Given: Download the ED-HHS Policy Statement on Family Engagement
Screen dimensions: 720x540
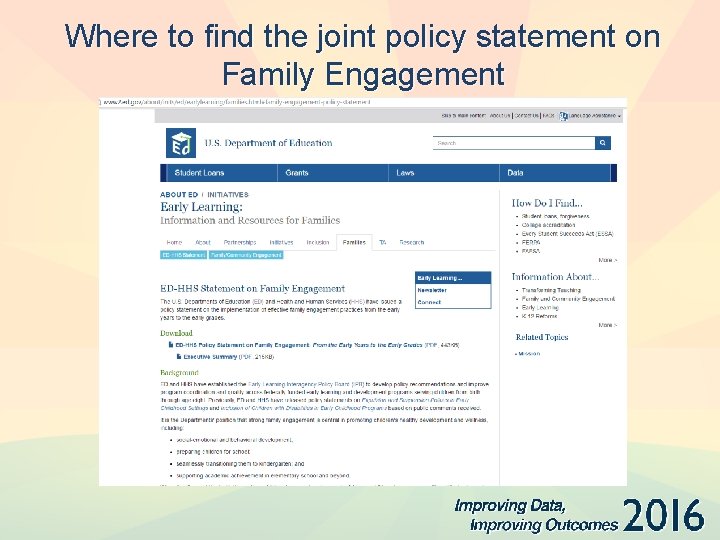Looking at the screenshot, I should tap(298, 345).
